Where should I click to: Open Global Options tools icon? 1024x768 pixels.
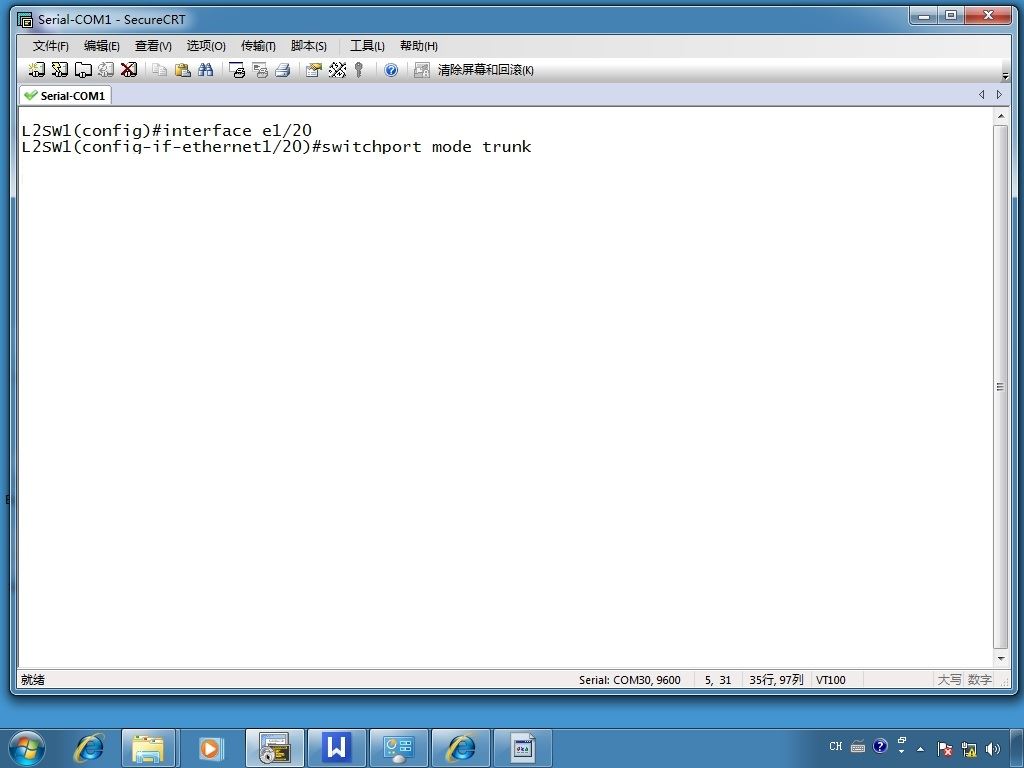[338, 70]
